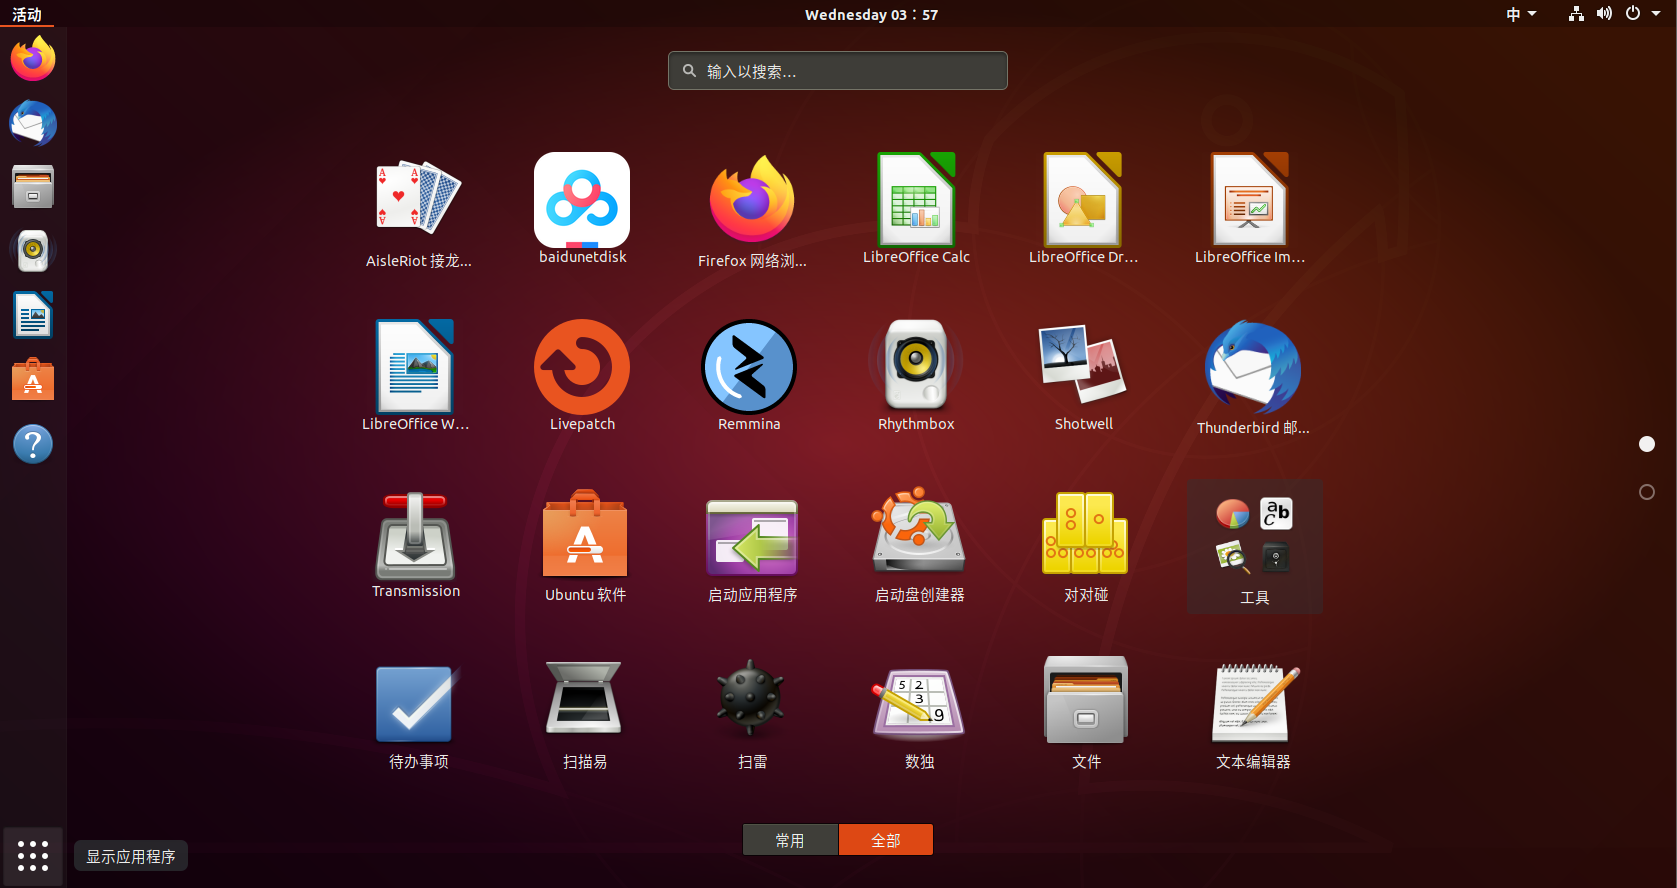
Task: Click the volume icon in top bar
Action: 1604,14
